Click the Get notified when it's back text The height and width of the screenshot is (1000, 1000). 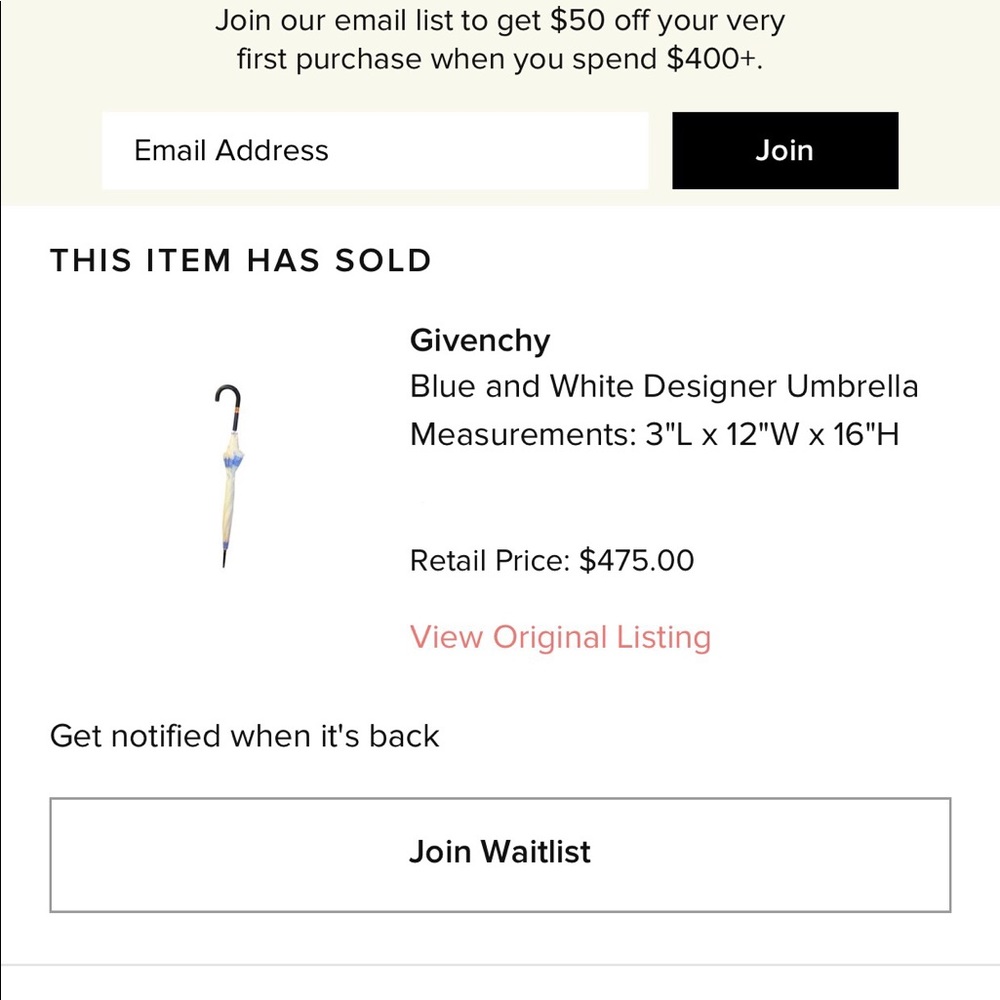(245, 736)
